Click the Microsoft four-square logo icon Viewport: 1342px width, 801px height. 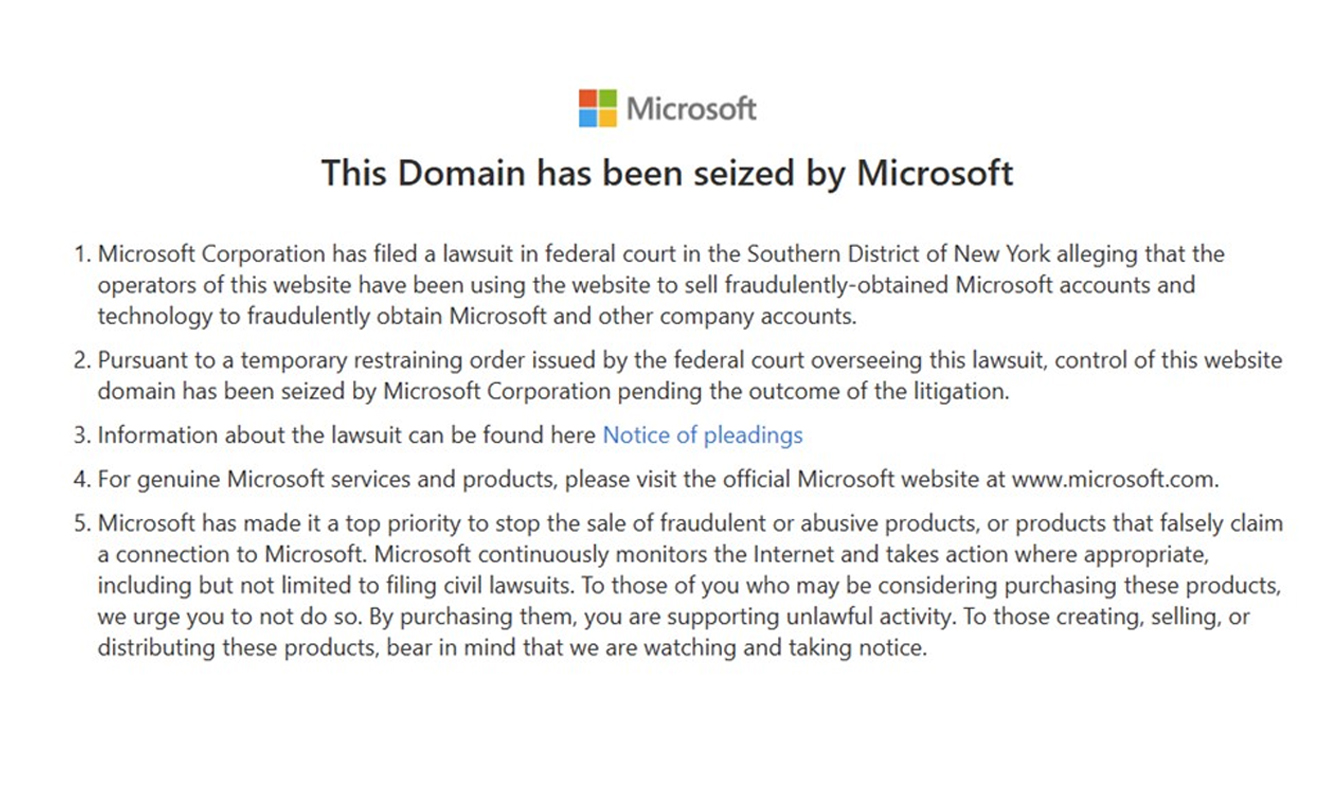(598, 108)
